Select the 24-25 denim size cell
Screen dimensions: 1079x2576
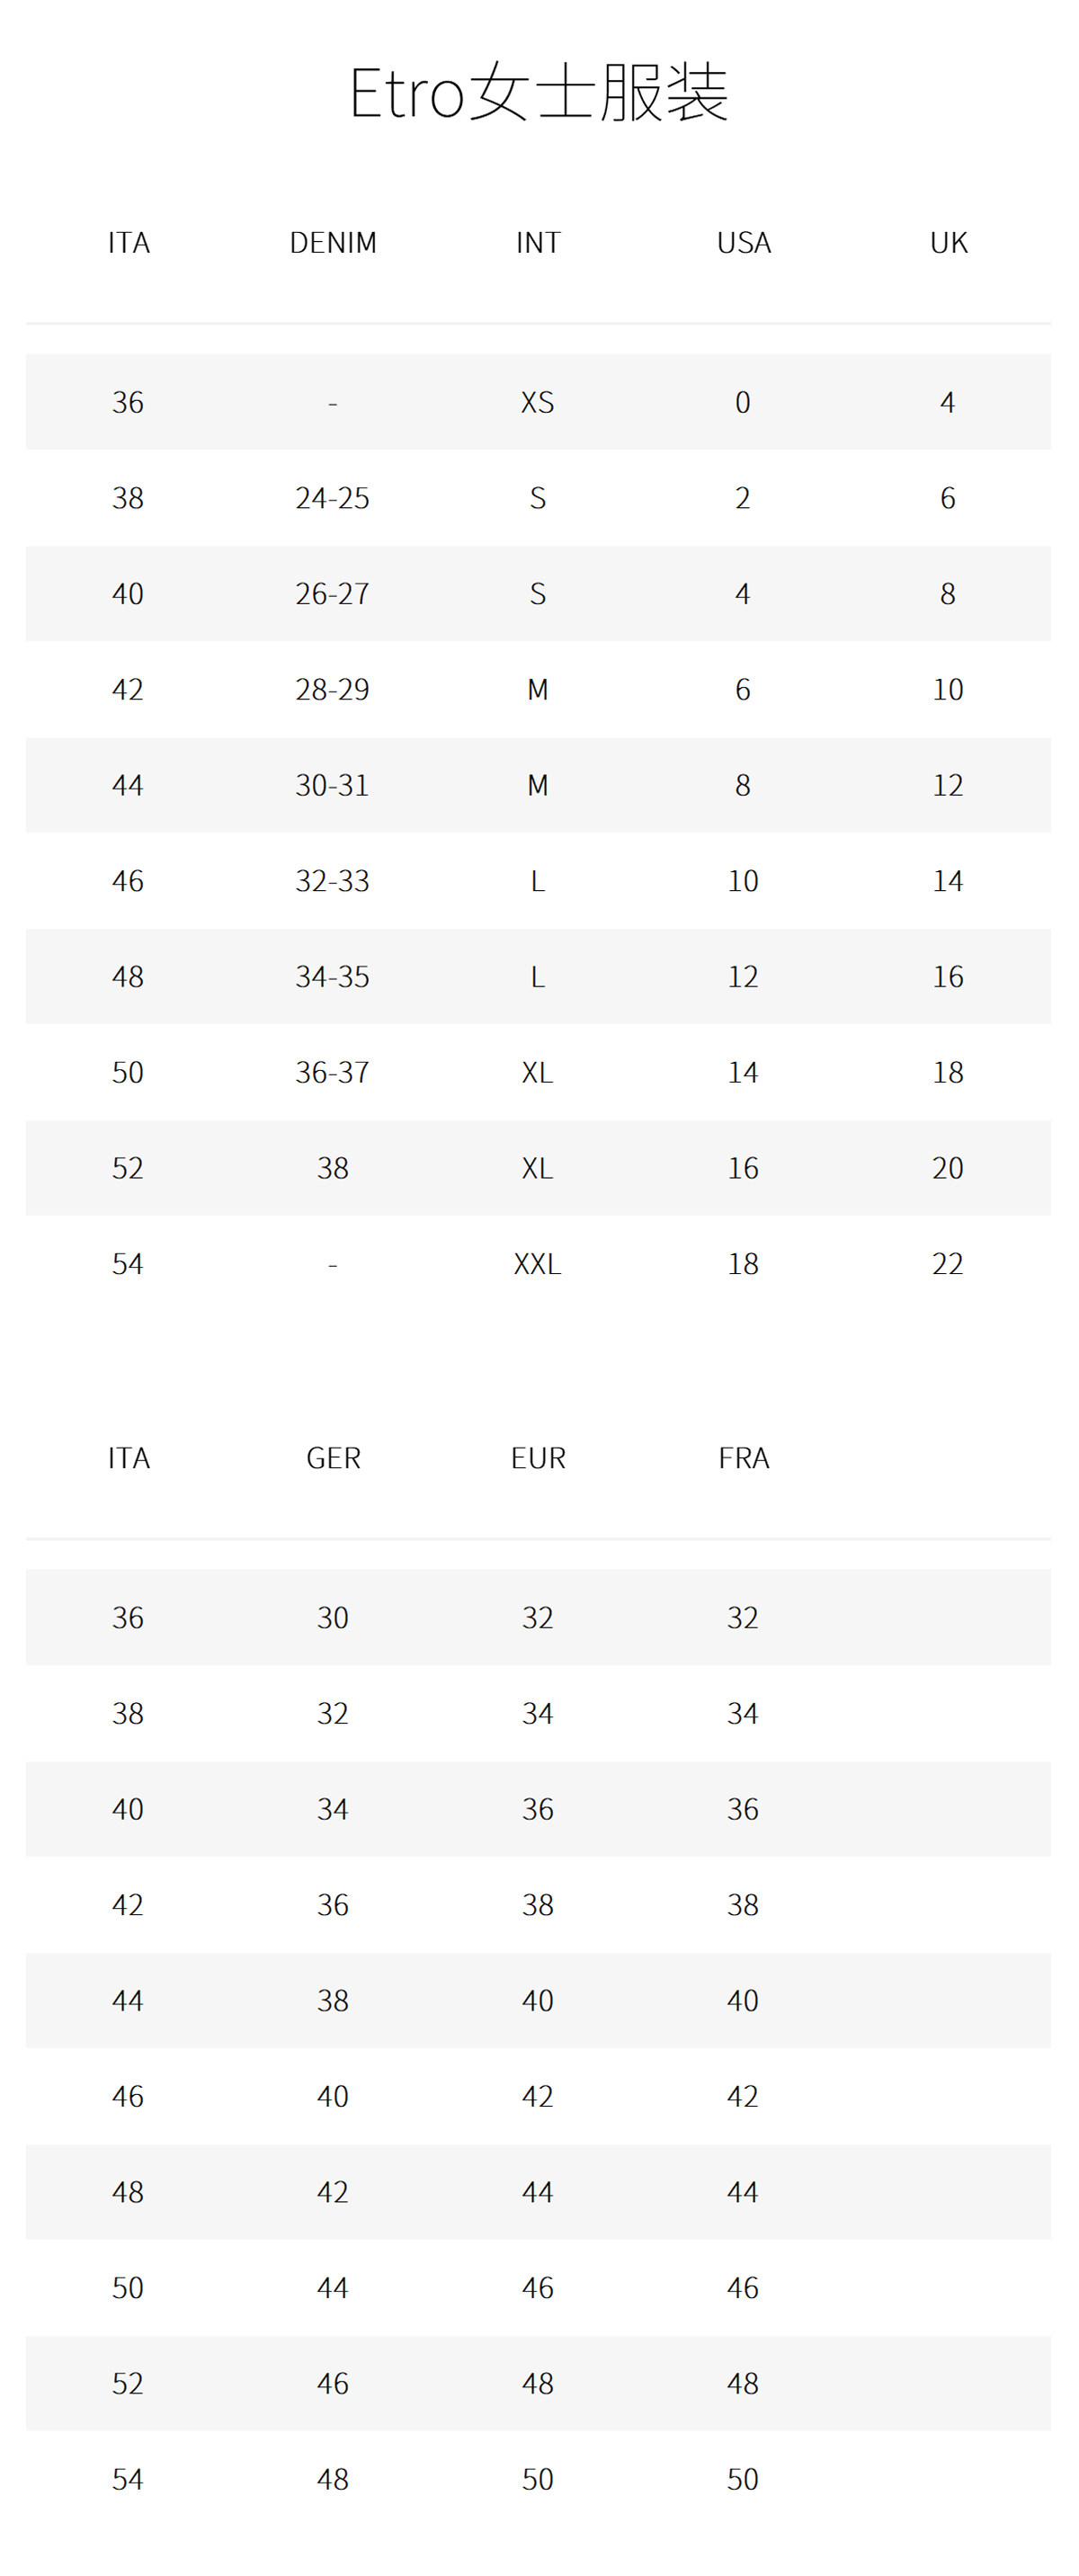pyautogui.click(x=333, y=498)
